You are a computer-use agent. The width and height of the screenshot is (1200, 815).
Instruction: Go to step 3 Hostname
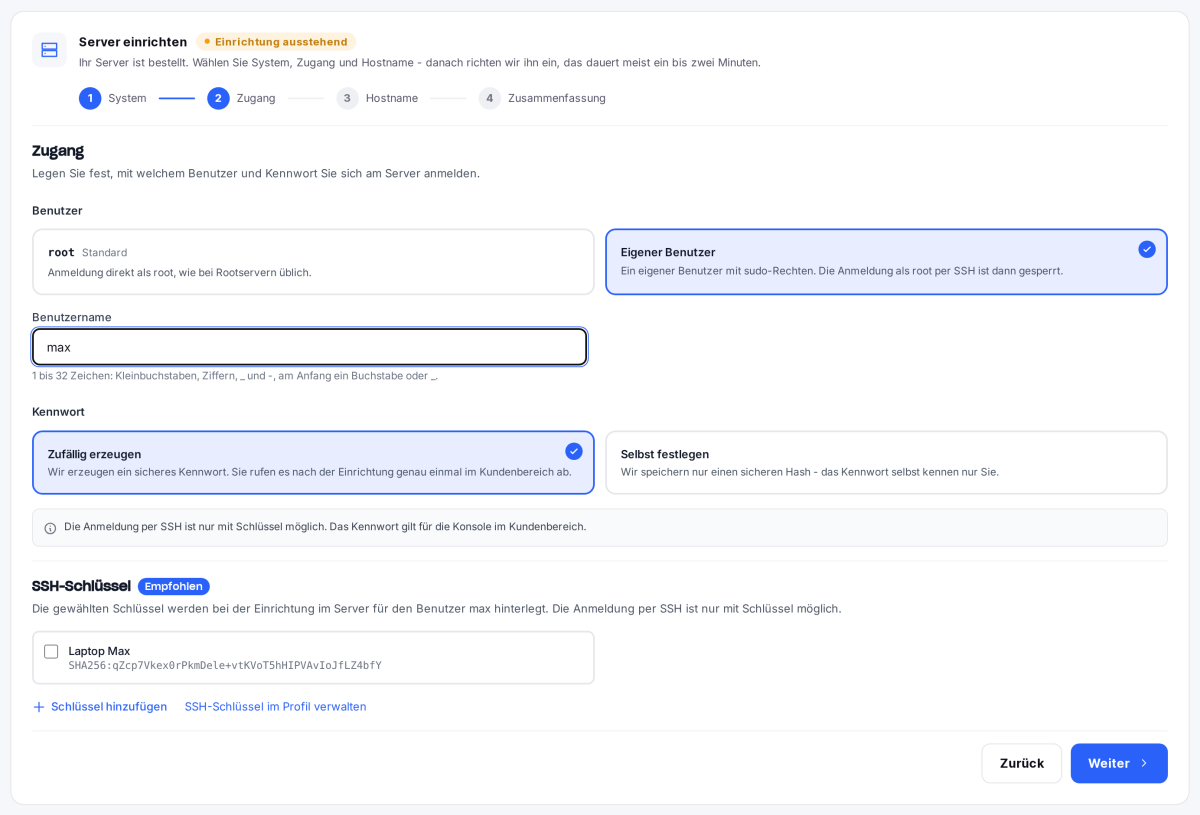click(377, 98)
